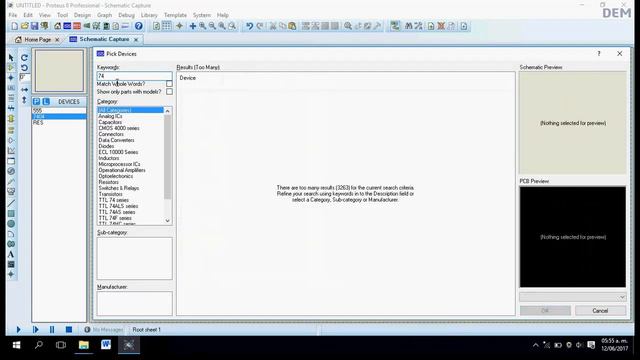Select the Junction dot mode tool
This screenshot has width=640, height=360.
click(11, 78)
